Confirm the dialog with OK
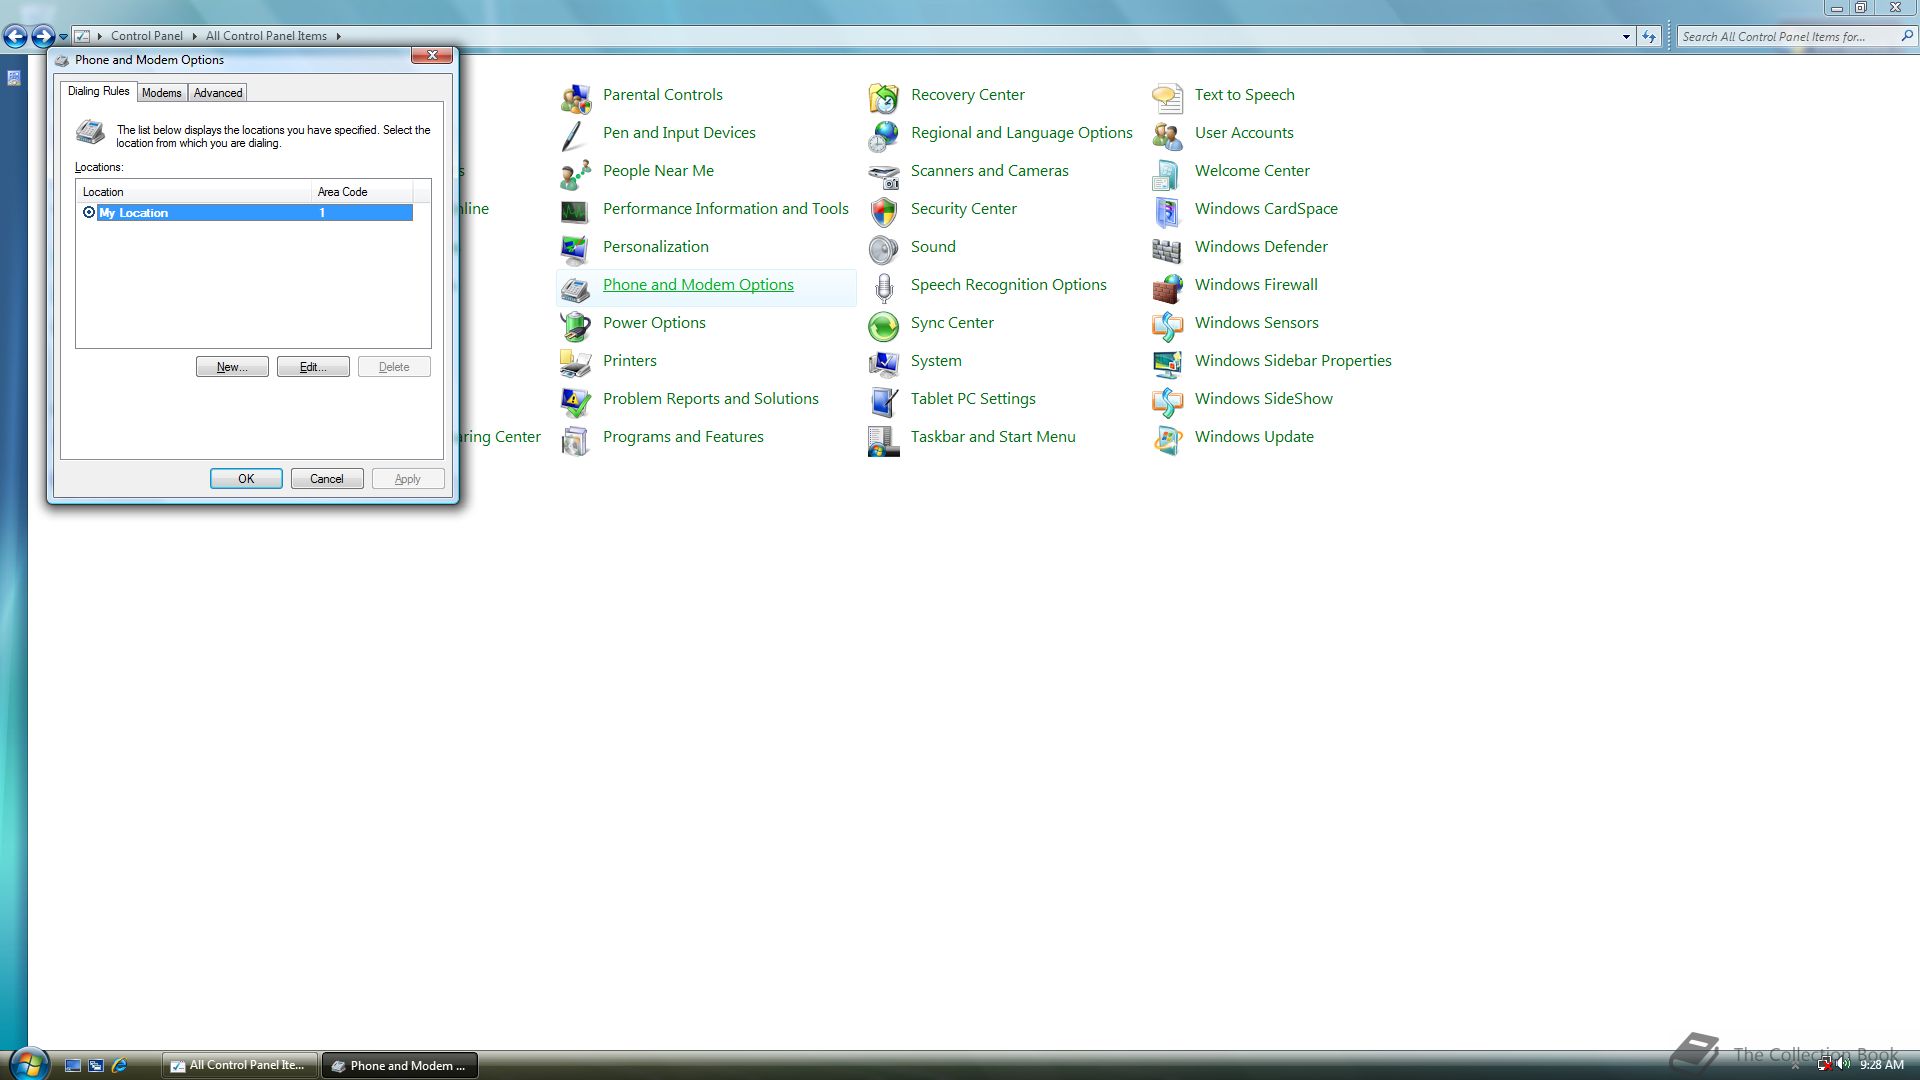This screenshot has width=1920, height=1080. coord(246,479)
